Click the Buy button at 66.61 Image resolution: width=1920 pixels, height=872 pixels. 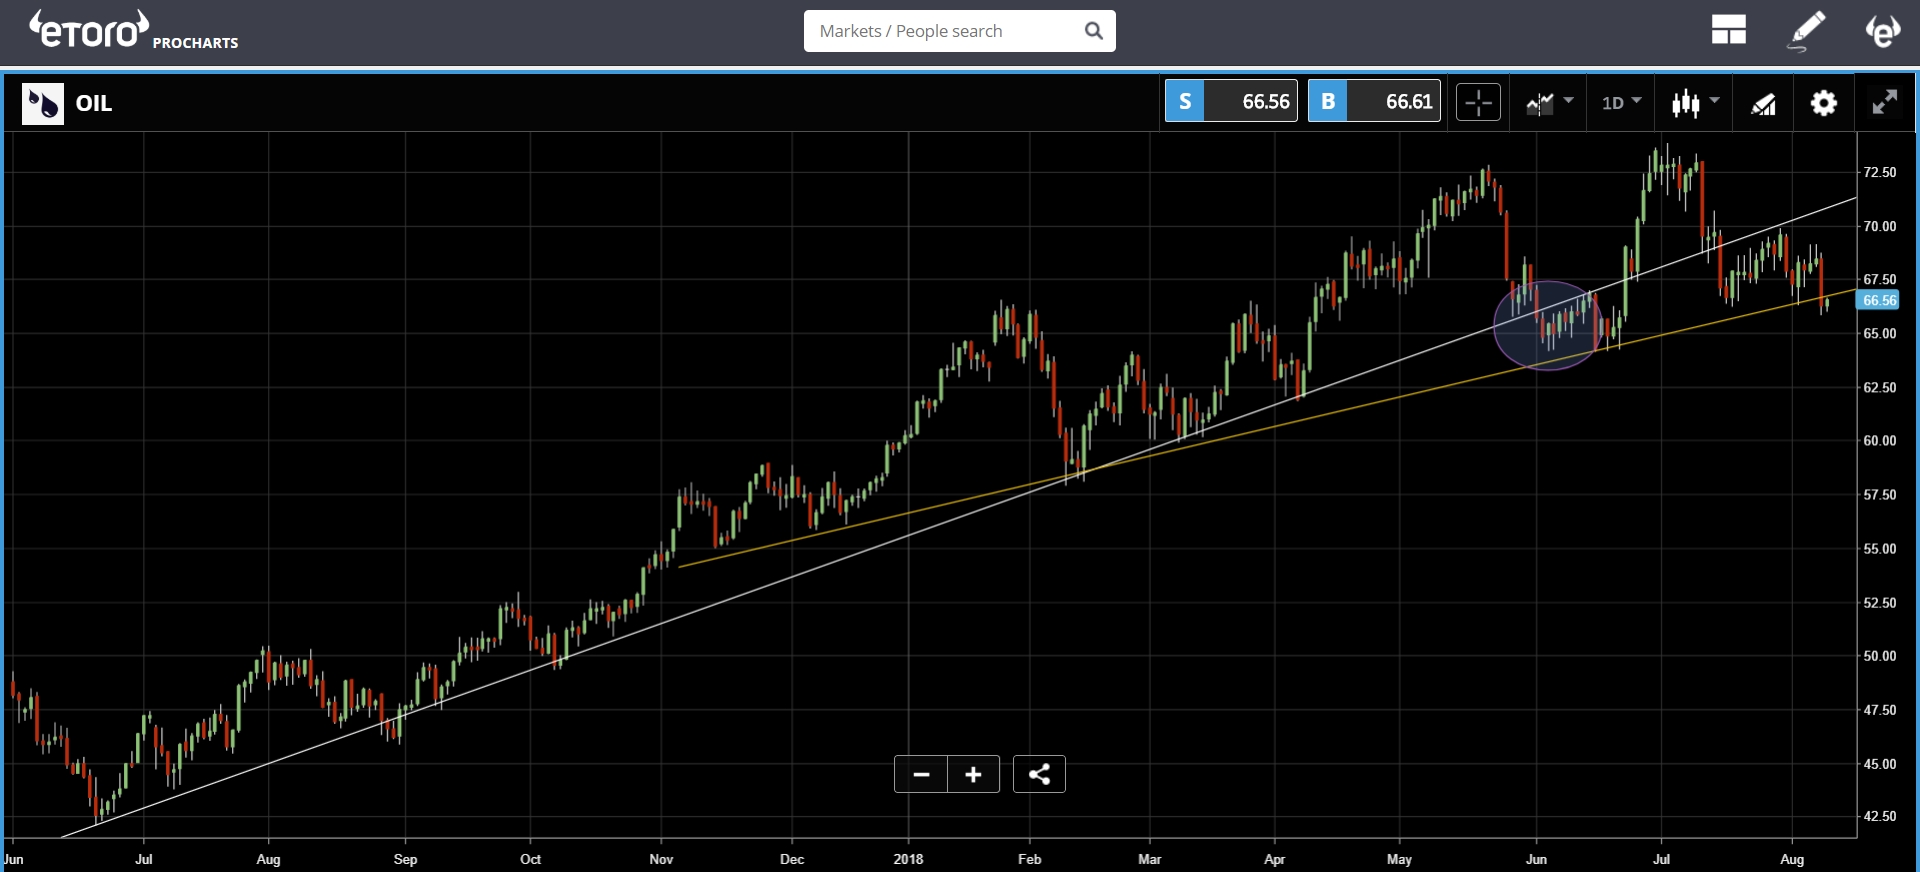1374,101
